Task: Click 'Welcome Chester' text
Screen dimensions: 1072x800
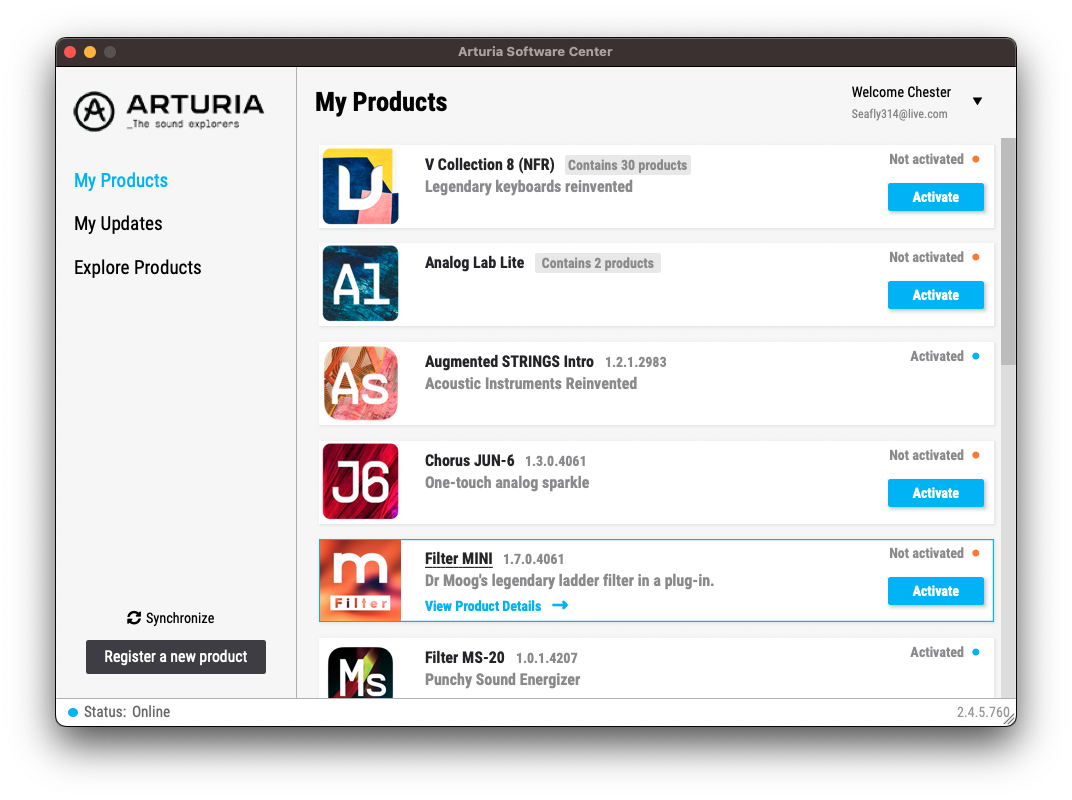Action: click(901, 92)
